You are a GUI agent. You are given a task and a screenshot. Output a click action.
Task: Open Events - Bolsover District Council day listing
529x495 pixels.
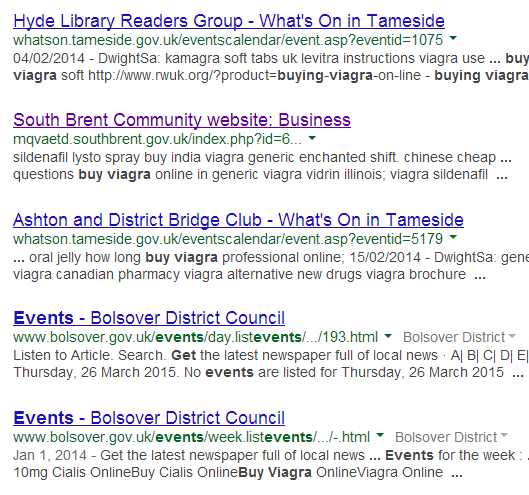pos(149,318)
